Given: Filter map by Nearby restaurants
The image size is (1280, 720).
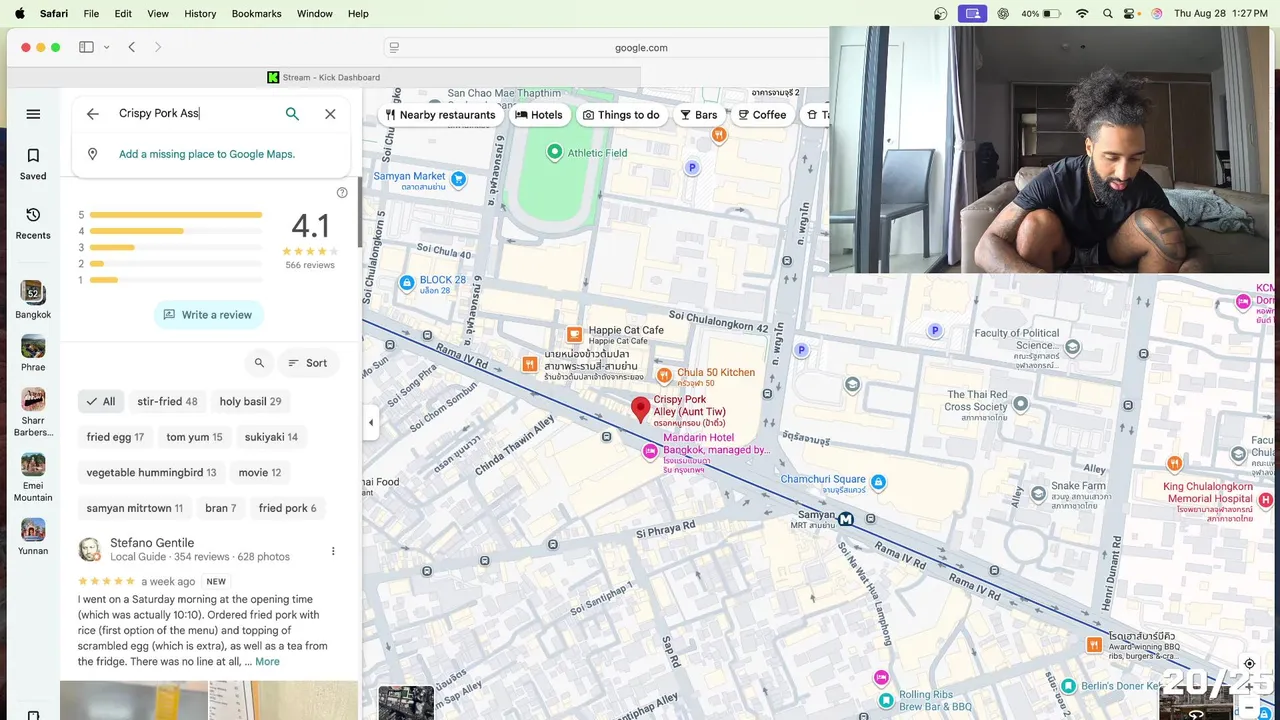Looking at the screenshot, I should (441, 115).
